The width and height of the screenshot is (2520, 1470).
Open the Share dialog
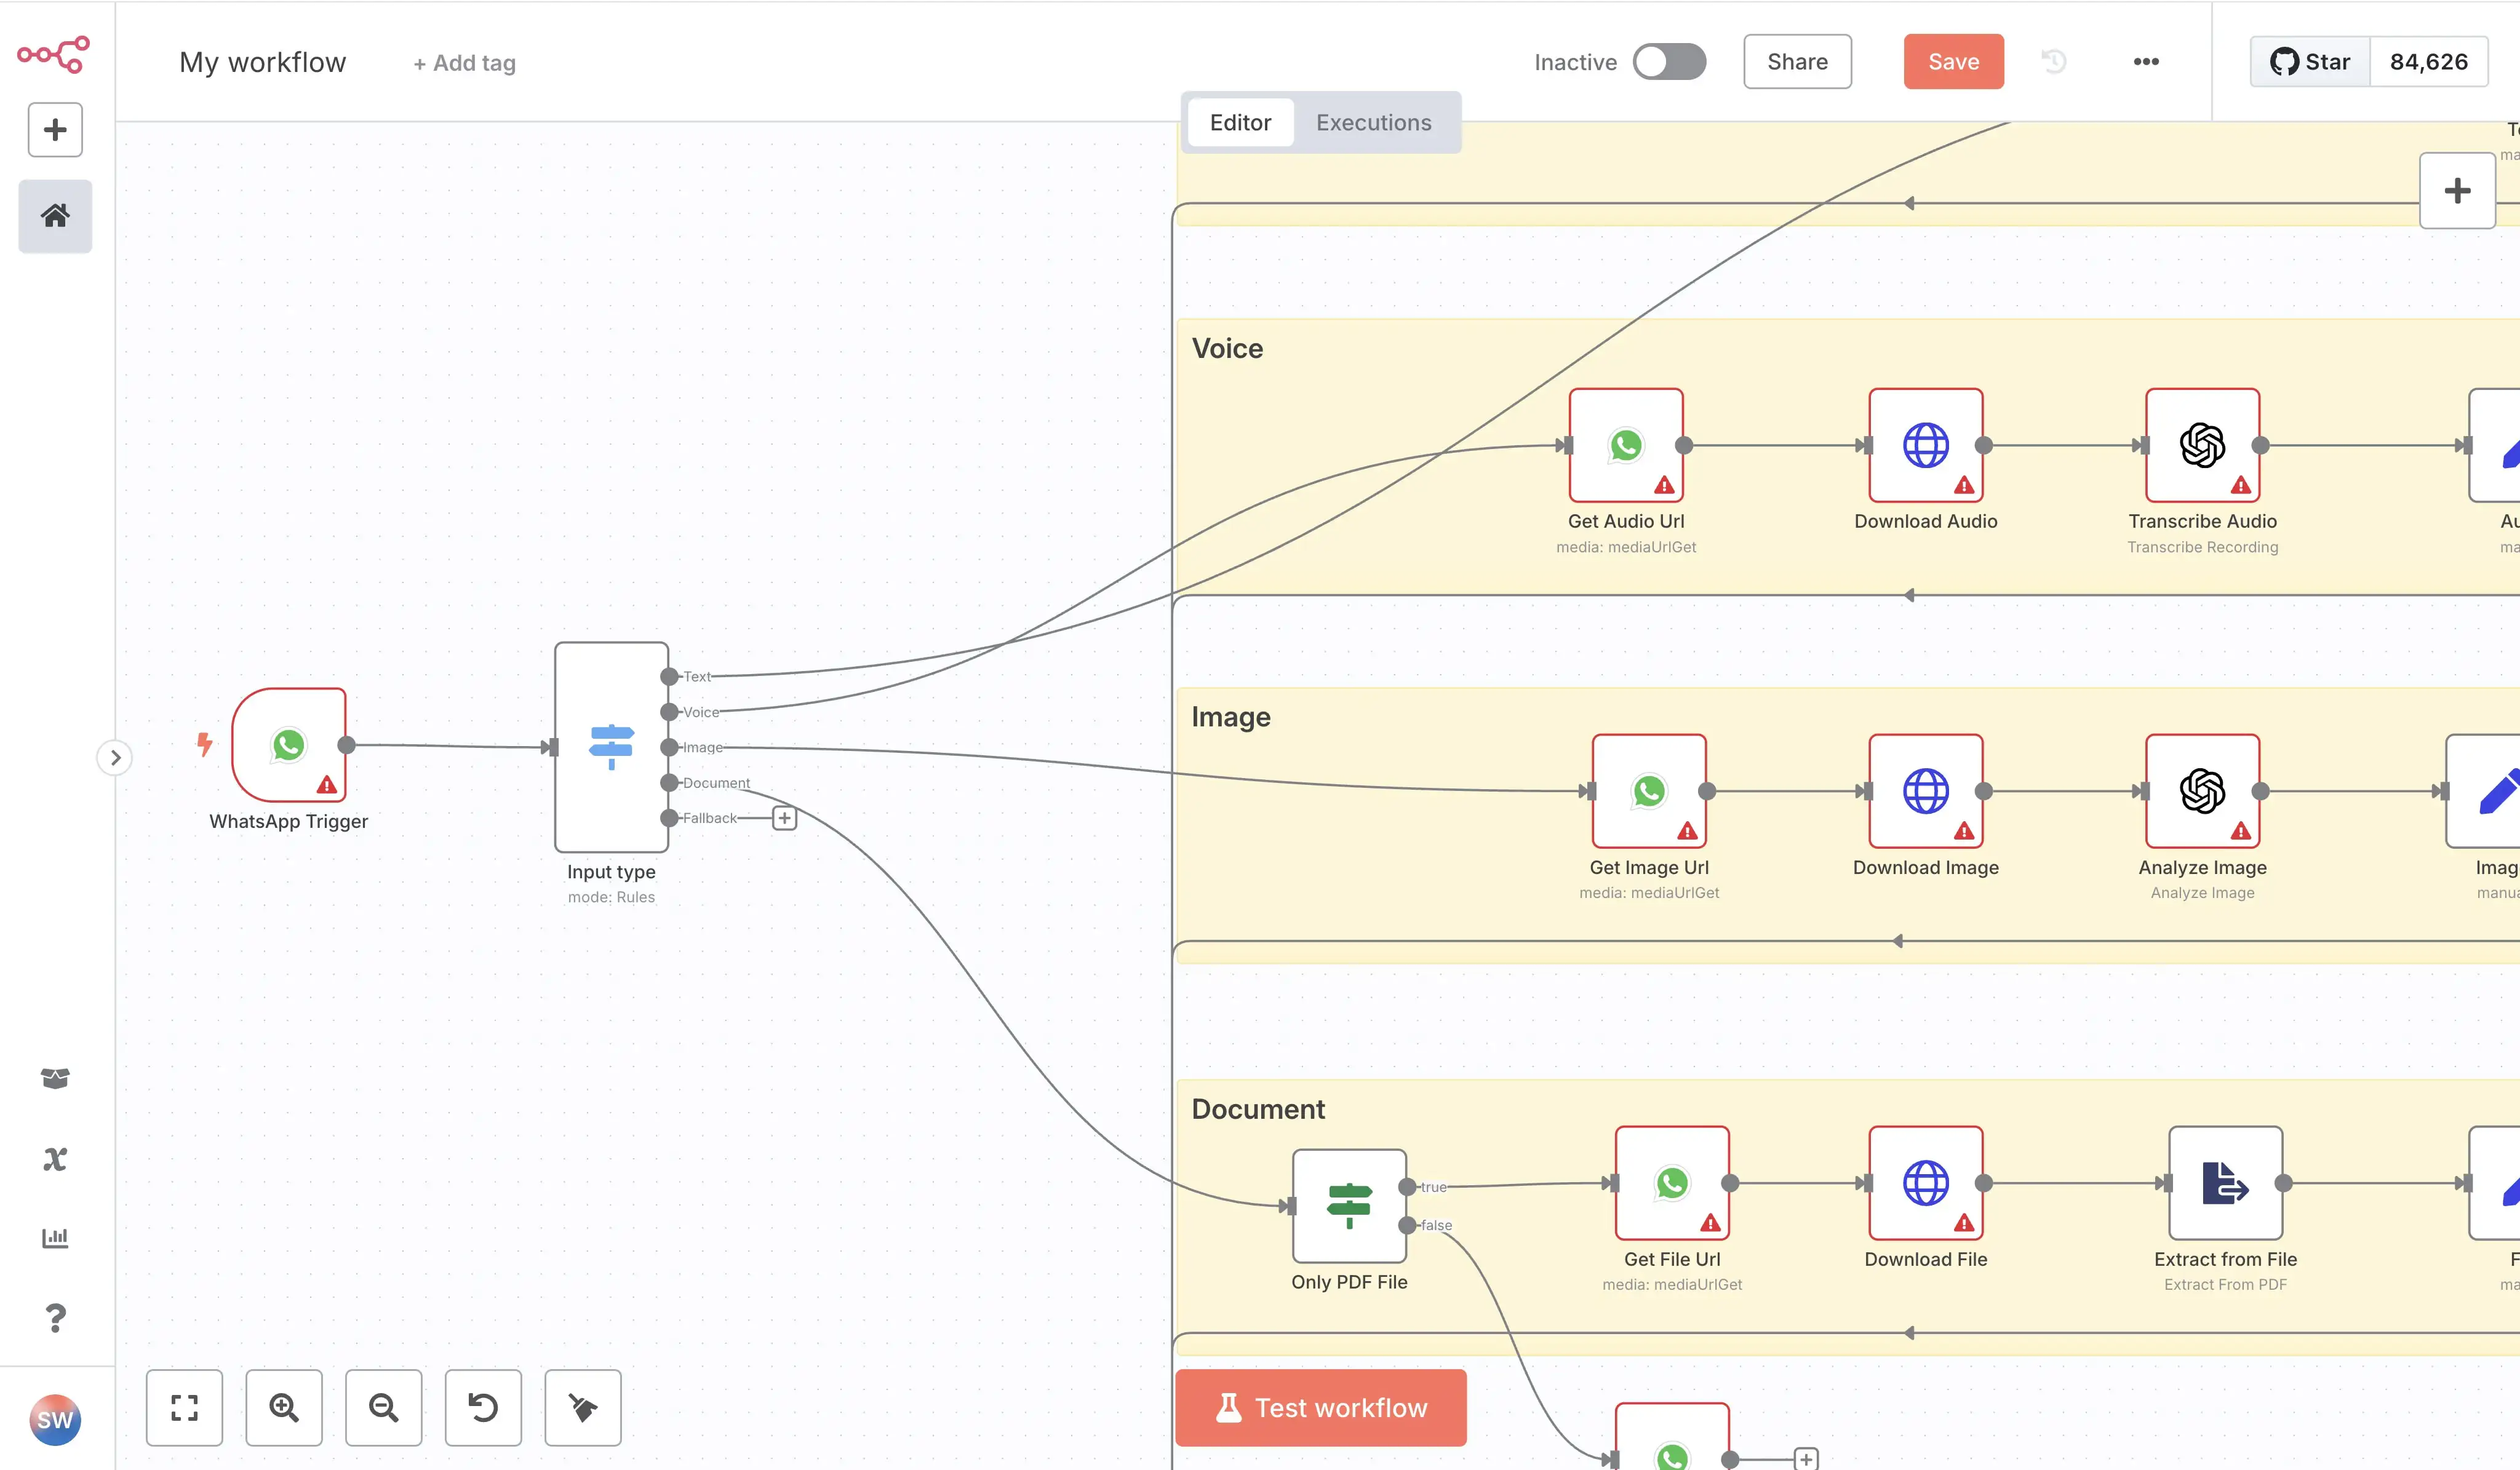point(1797,61)
